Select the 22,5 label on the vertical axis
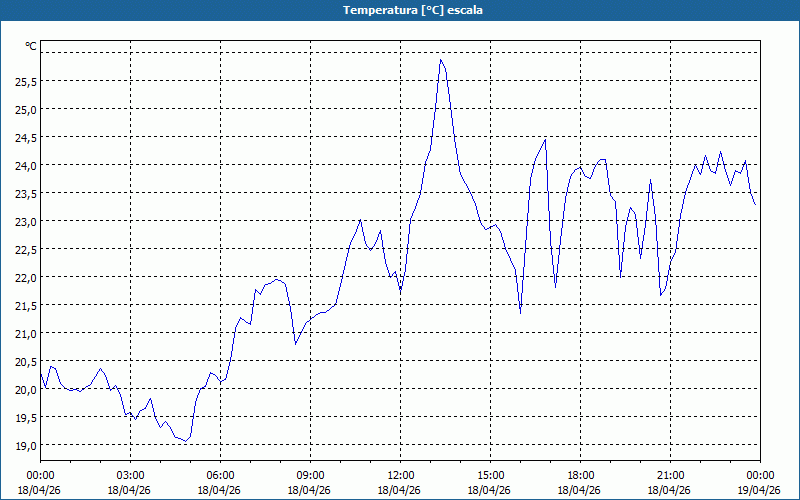 pos(26,249)
